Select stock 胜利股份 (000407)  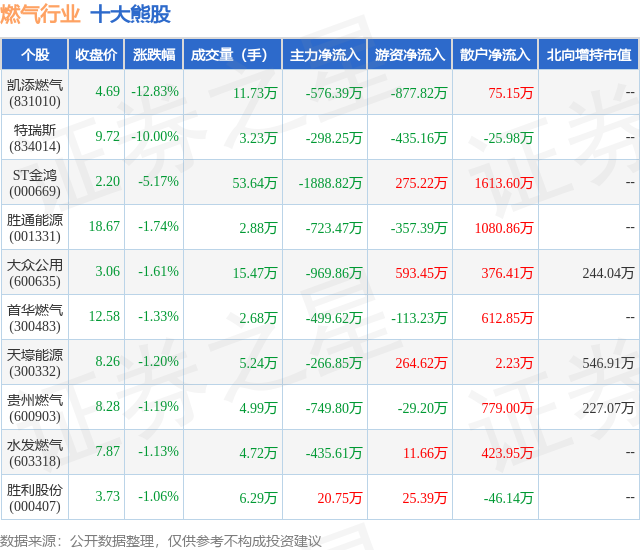coord(35,498)
